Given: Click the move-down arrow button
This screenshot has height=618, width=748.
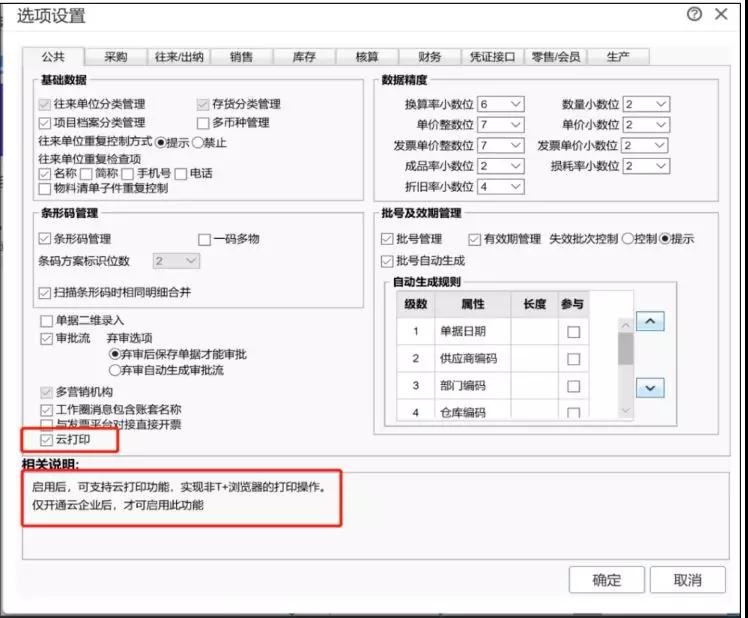Looking at the screenshot, I should click(x=651, y=388).
